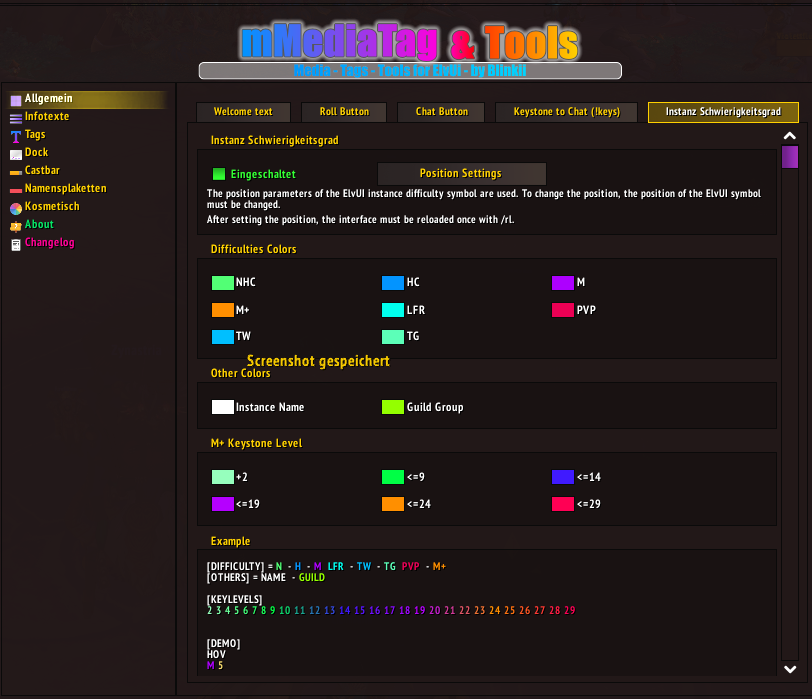
Task: Select the Castbar icon in sidebar
Action: (x=16, y=172)
